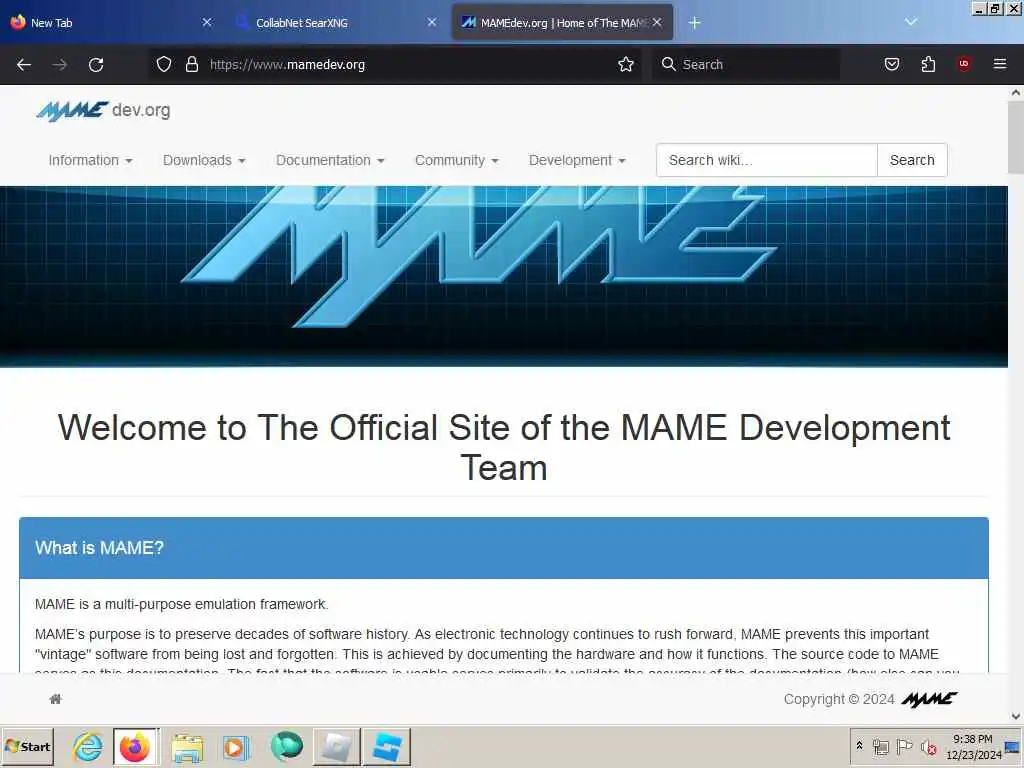
Task: Switch to the CollabNet SearXNG tab
Action: coord(336,22)
